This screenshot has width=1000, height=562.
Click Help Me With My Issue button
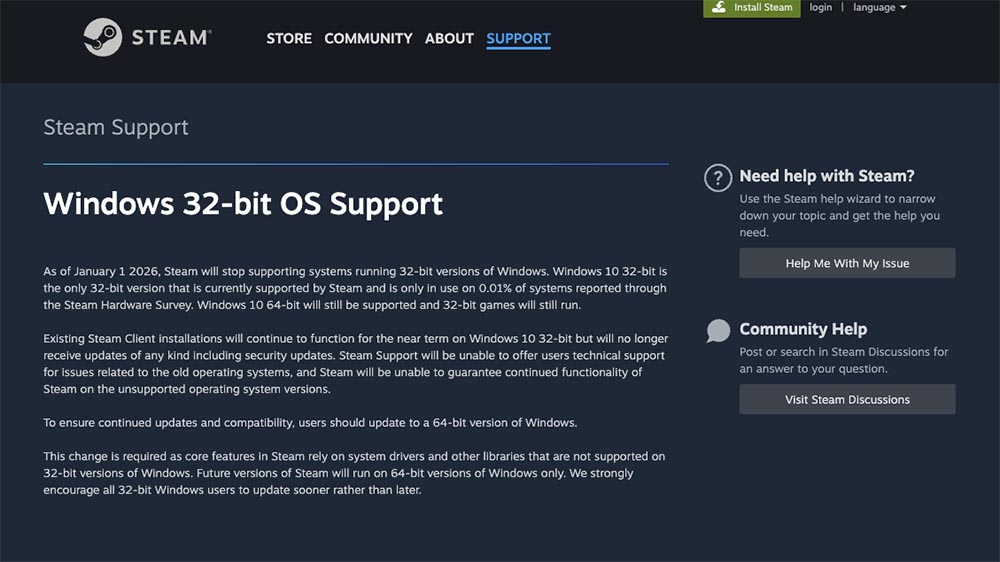click(x=847, y=263)
